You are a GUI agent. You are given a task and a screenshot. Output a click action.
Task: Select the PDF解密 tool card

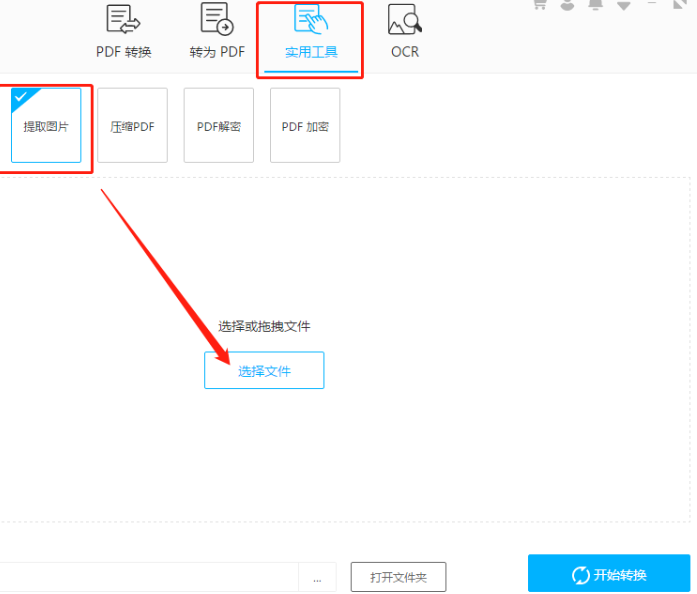219,125
